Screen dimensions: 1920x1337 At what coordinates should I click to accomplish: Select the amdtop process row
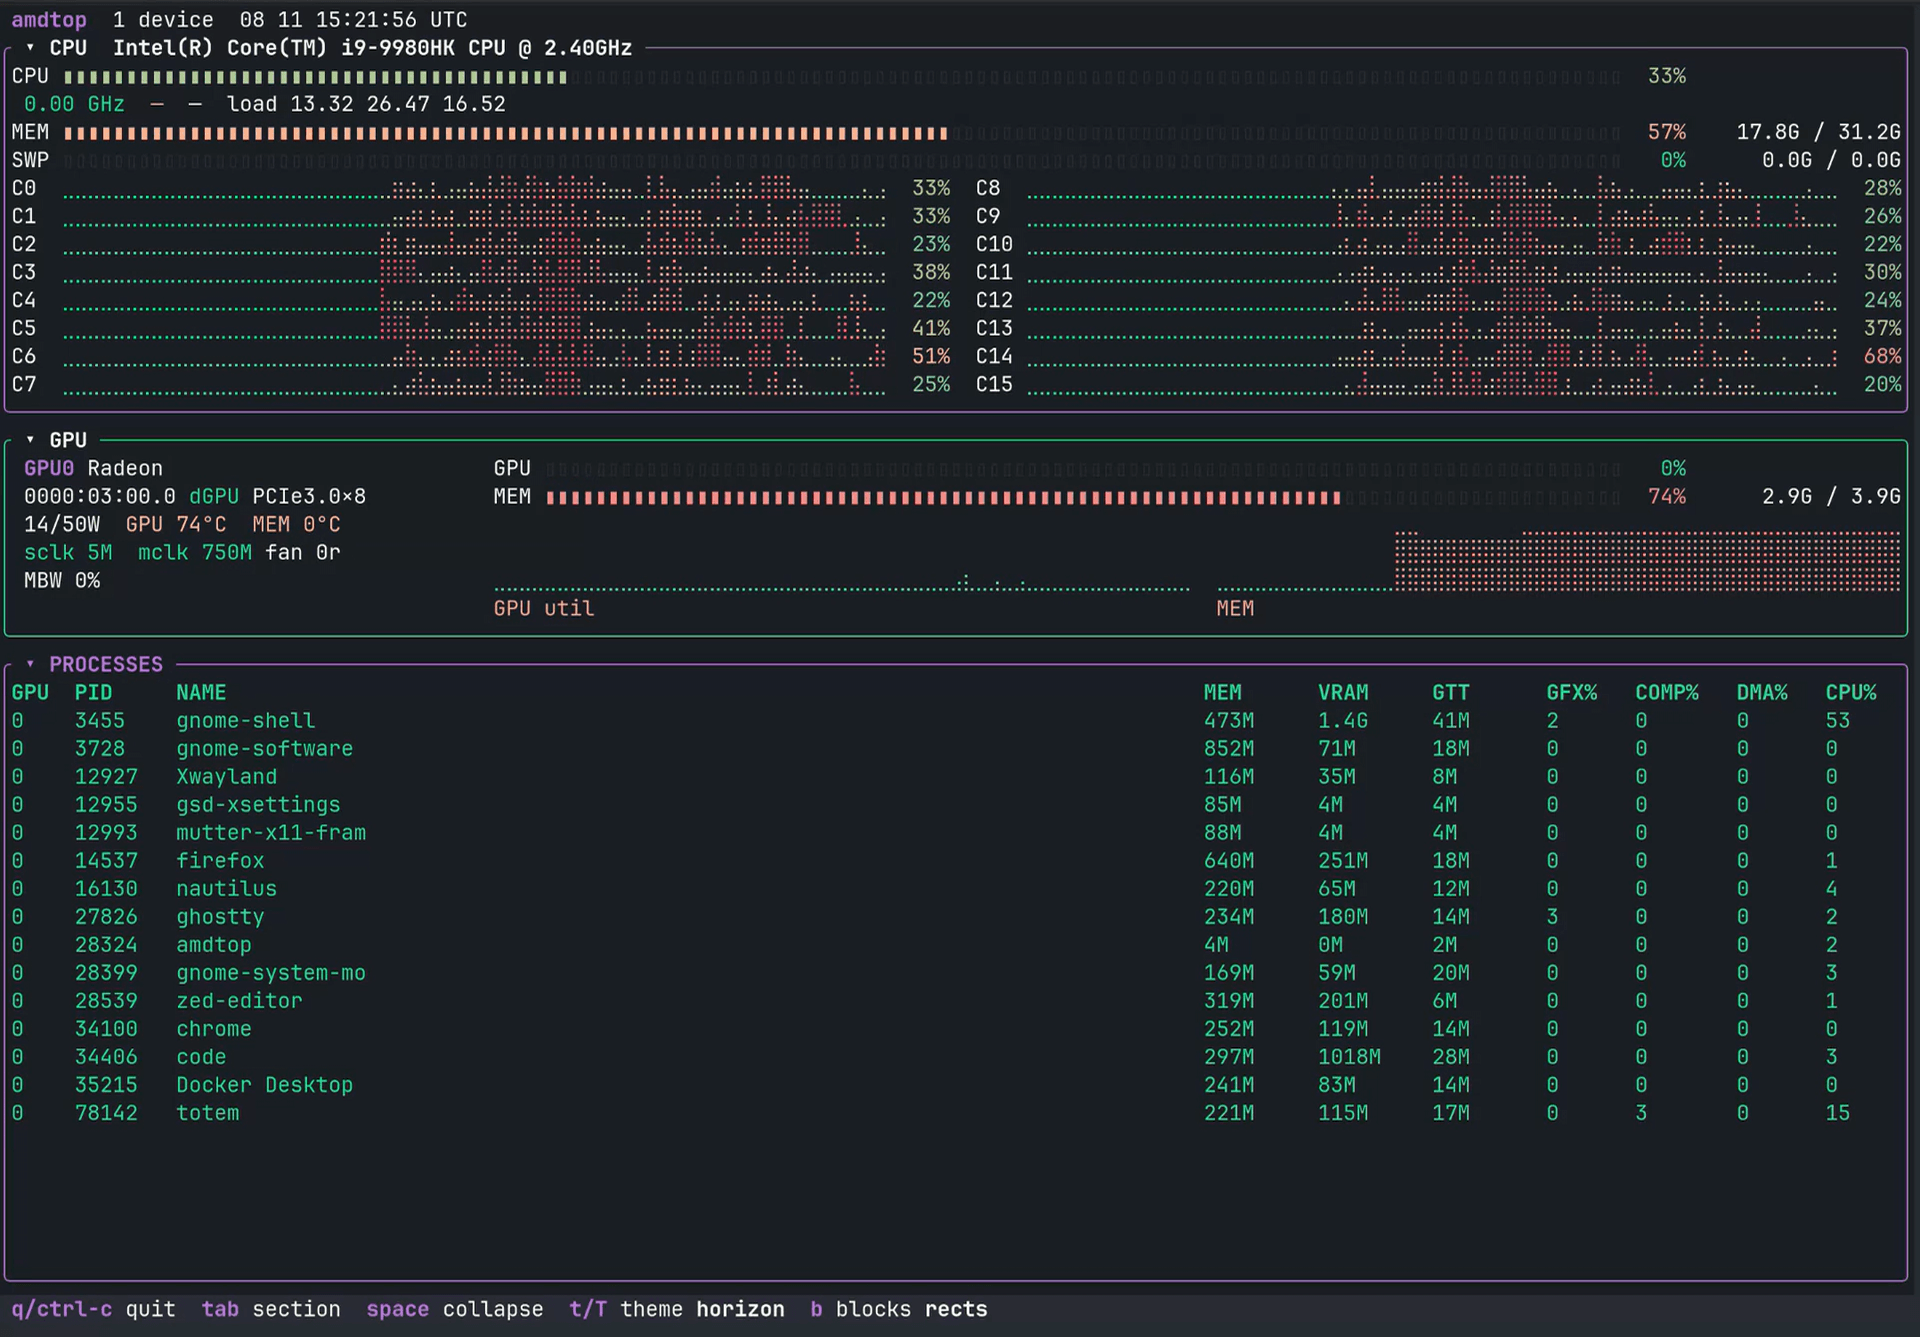[955, 945]
